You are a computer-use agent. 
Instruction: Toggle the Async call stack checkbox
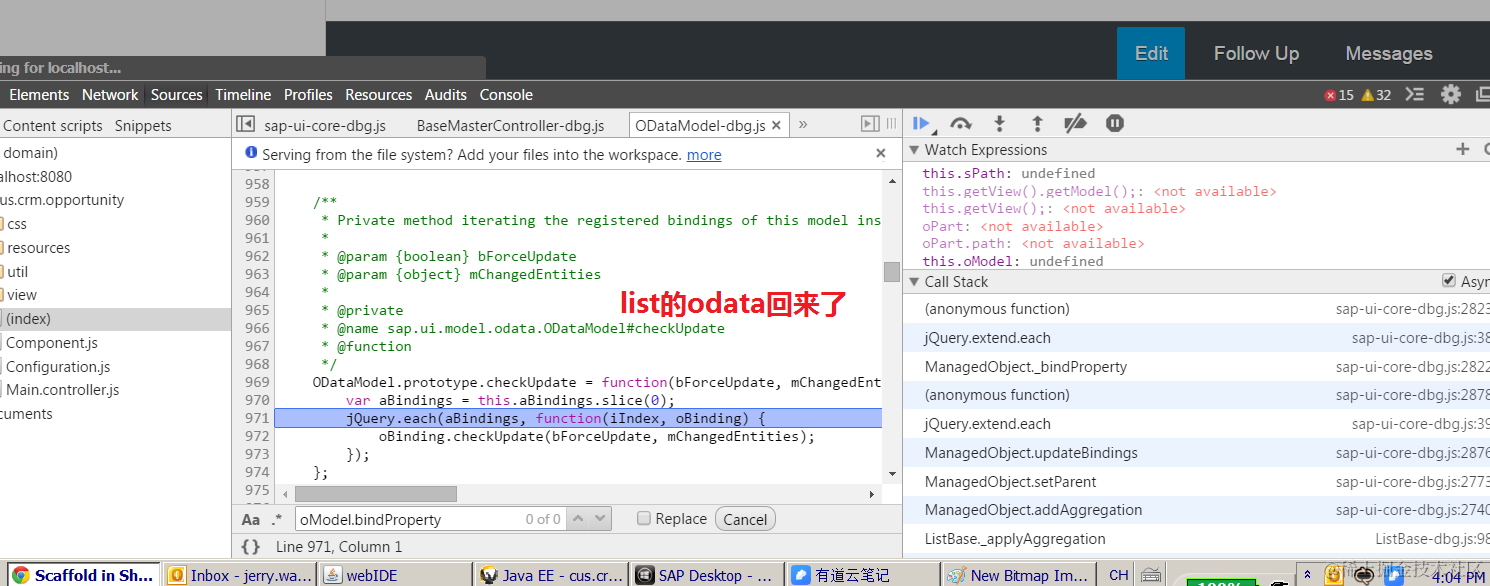1449,281
